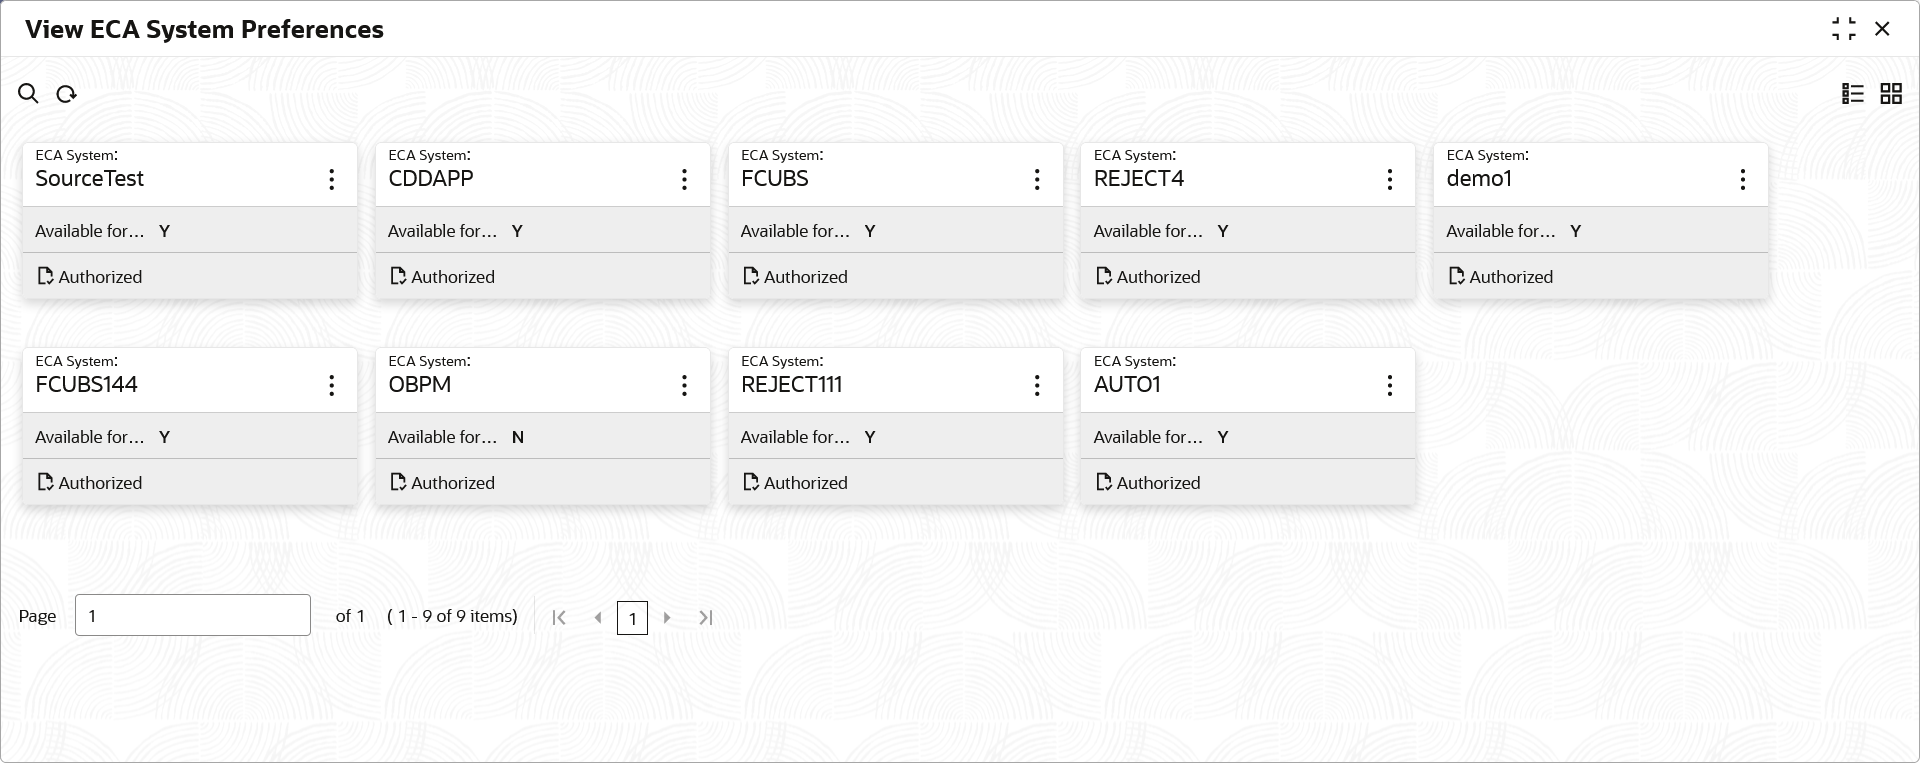Open the SourceTest card options menu

[331, 180]
